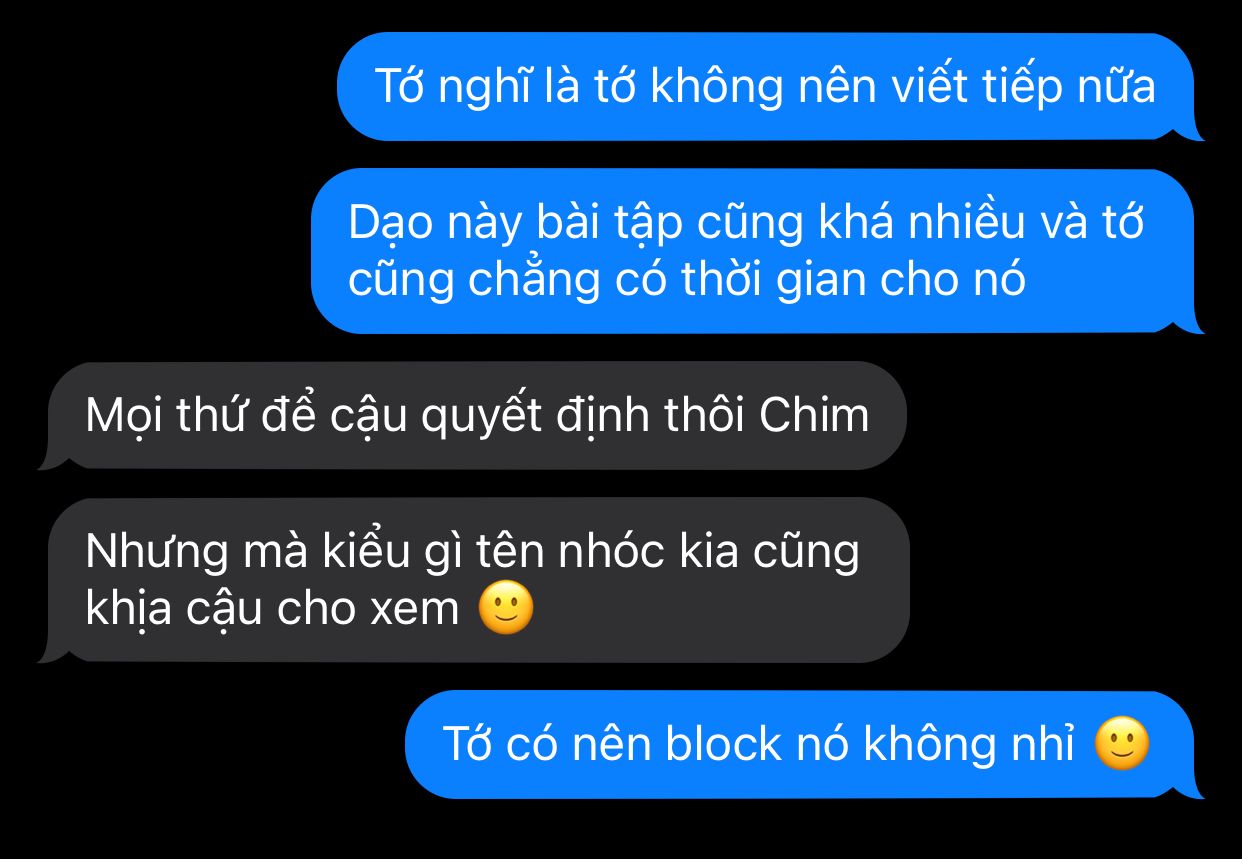The width and height of the screenshot is (1242, 859).
Task: Tap the "Mọi thứ để cậu quyết định" message
Action: pos(472,415)
